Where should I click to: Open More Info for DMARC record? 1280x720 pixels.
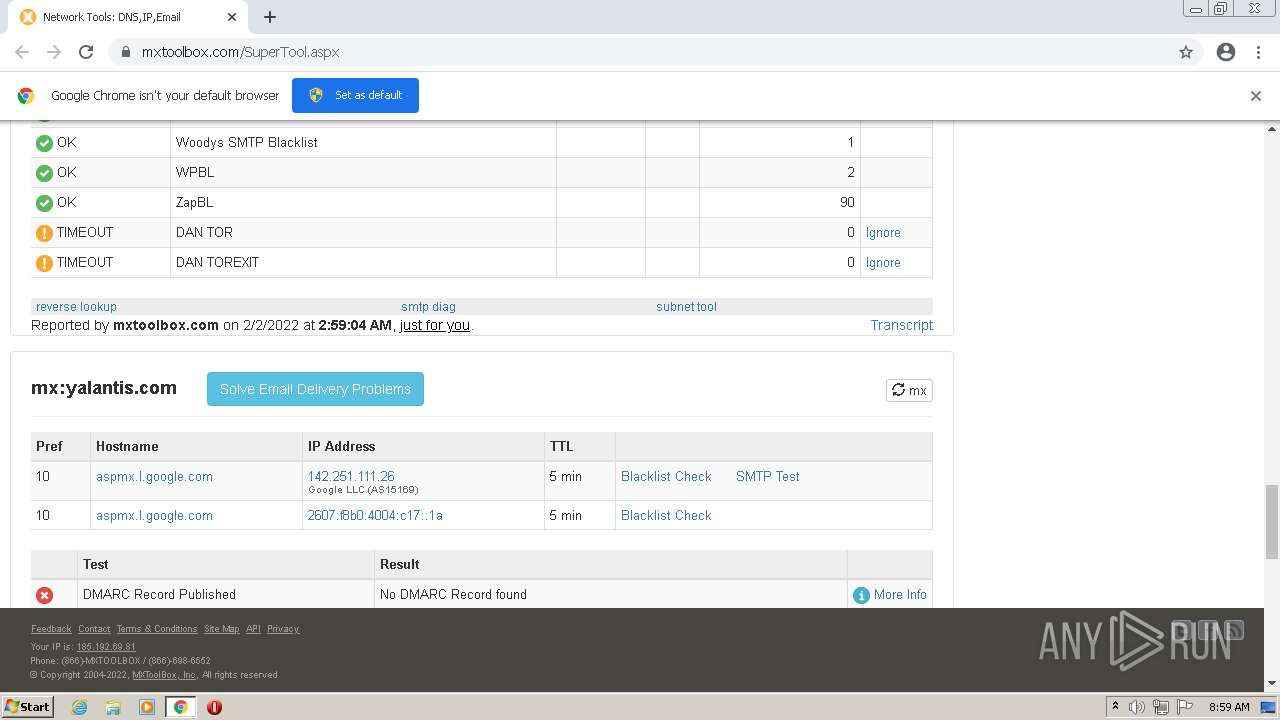coord(900,595)
